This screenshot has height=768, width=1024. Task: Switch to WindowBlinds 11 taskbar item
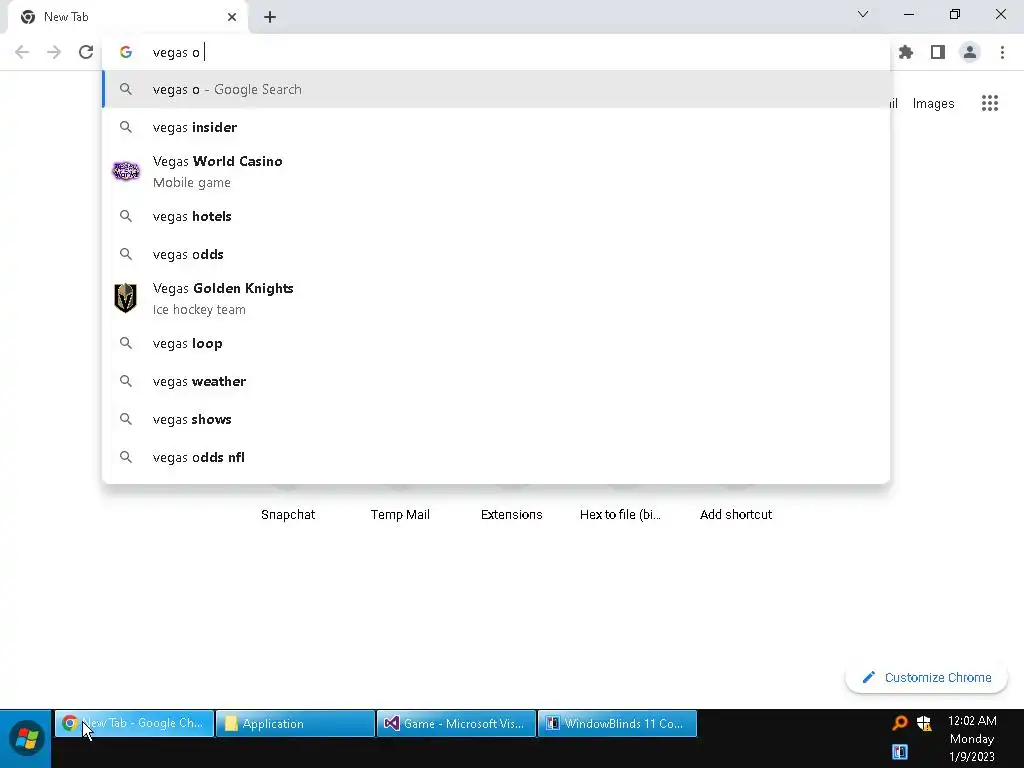617,724
